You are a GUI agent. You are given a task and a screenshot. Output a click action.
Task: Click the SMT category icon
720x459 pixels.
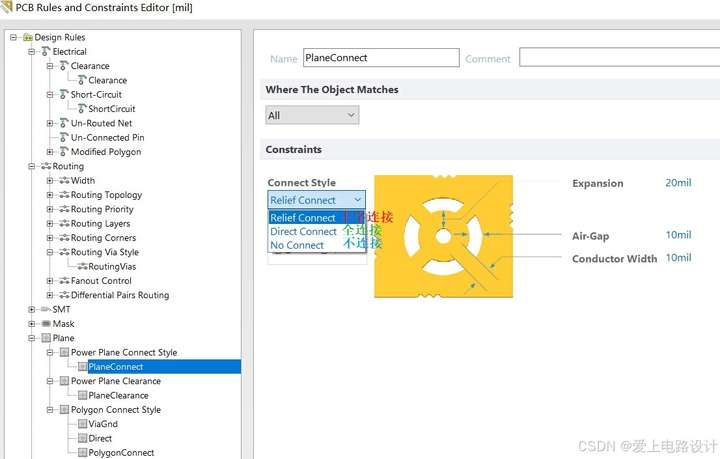click(x=46, y=309)
